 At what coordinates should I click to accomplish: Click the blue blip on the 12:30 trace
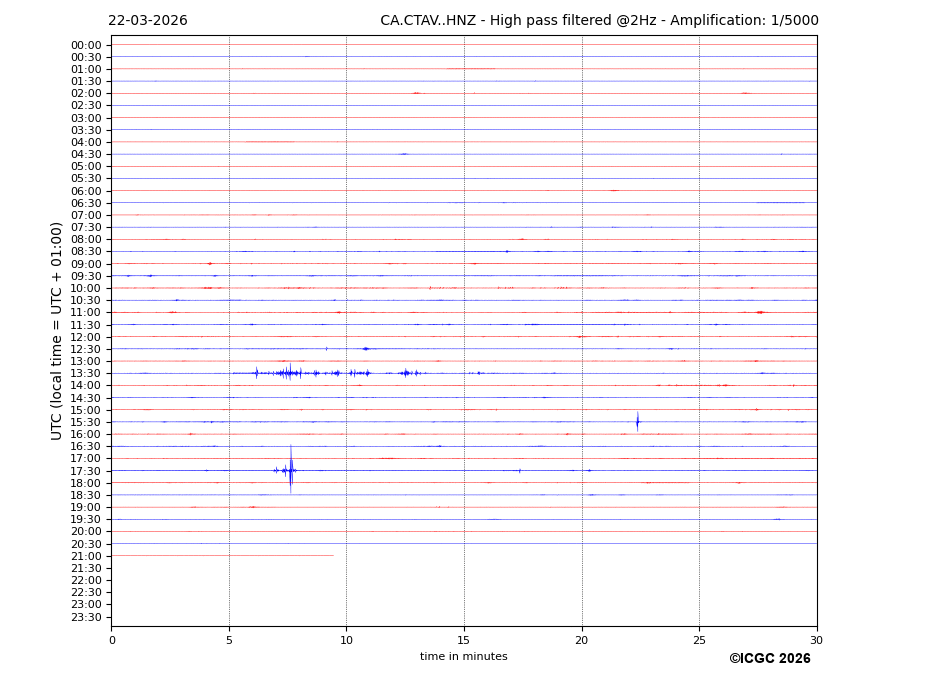click(x=366, y=349)
